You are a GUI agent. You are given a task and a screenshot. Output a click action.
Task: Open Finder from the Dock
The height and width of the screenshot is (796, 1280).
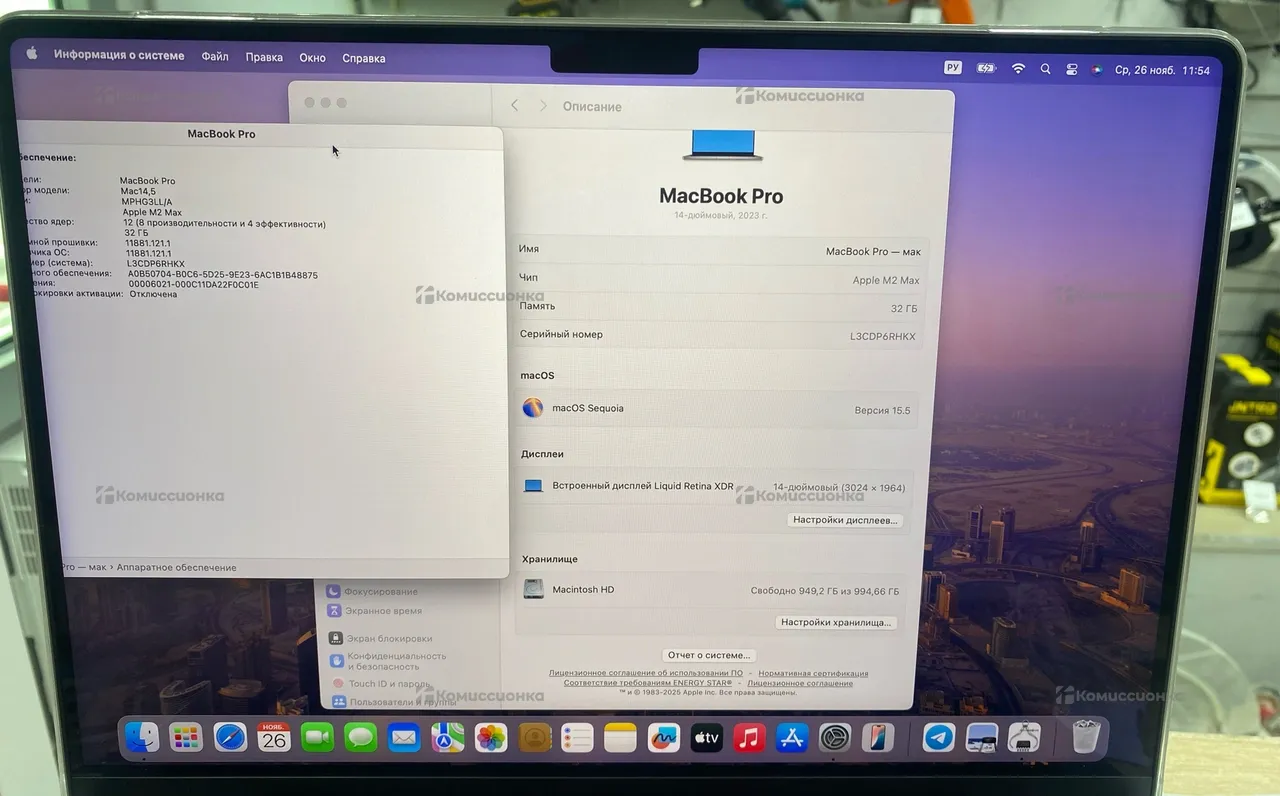coord(142,738)
